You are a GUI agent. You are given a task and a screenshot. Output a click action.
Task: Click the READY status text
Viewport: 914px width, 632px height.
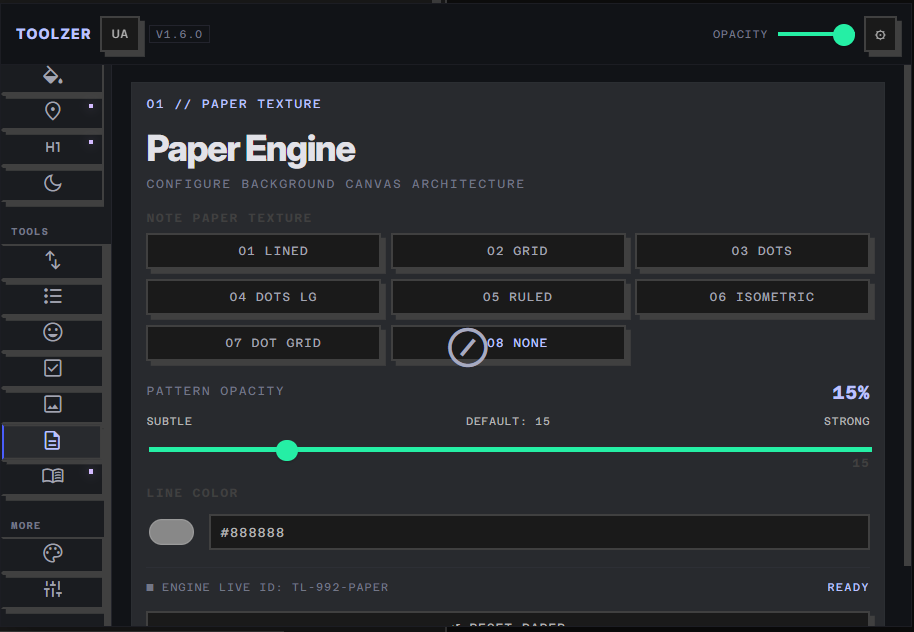(848, 588)
